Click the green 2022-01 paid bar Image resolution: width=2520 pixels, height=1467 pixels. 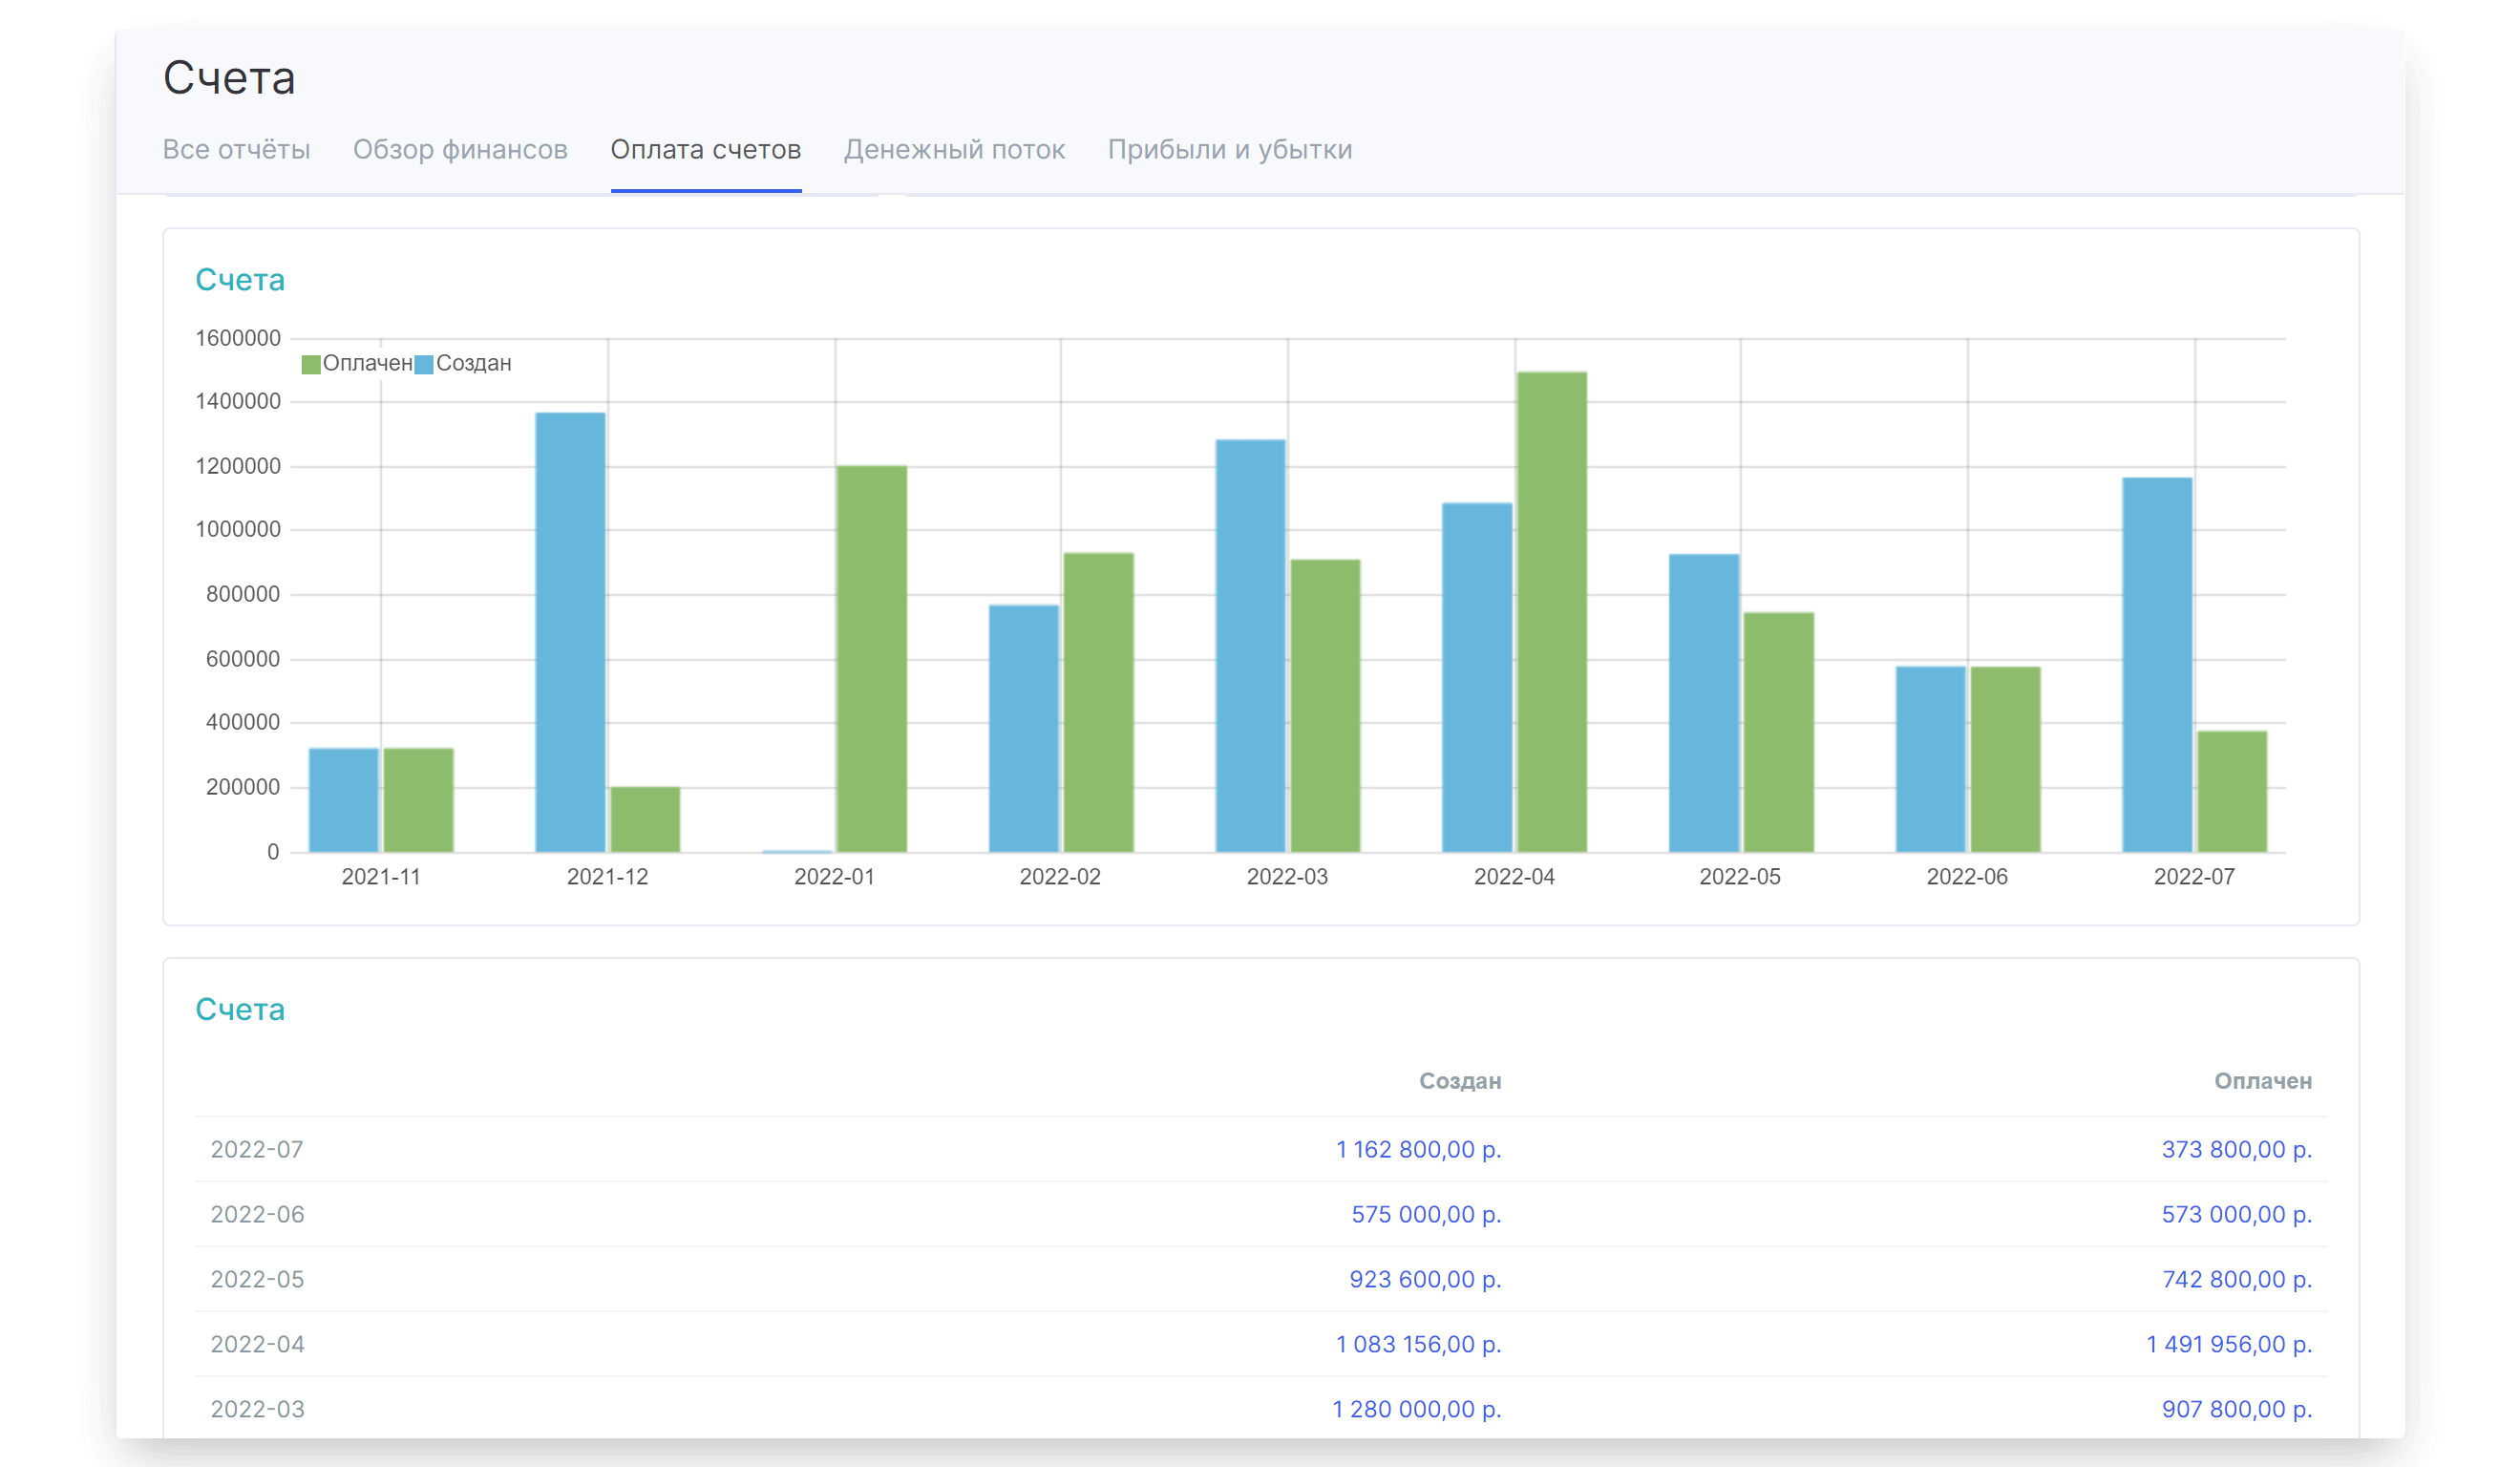coord(871,658)
